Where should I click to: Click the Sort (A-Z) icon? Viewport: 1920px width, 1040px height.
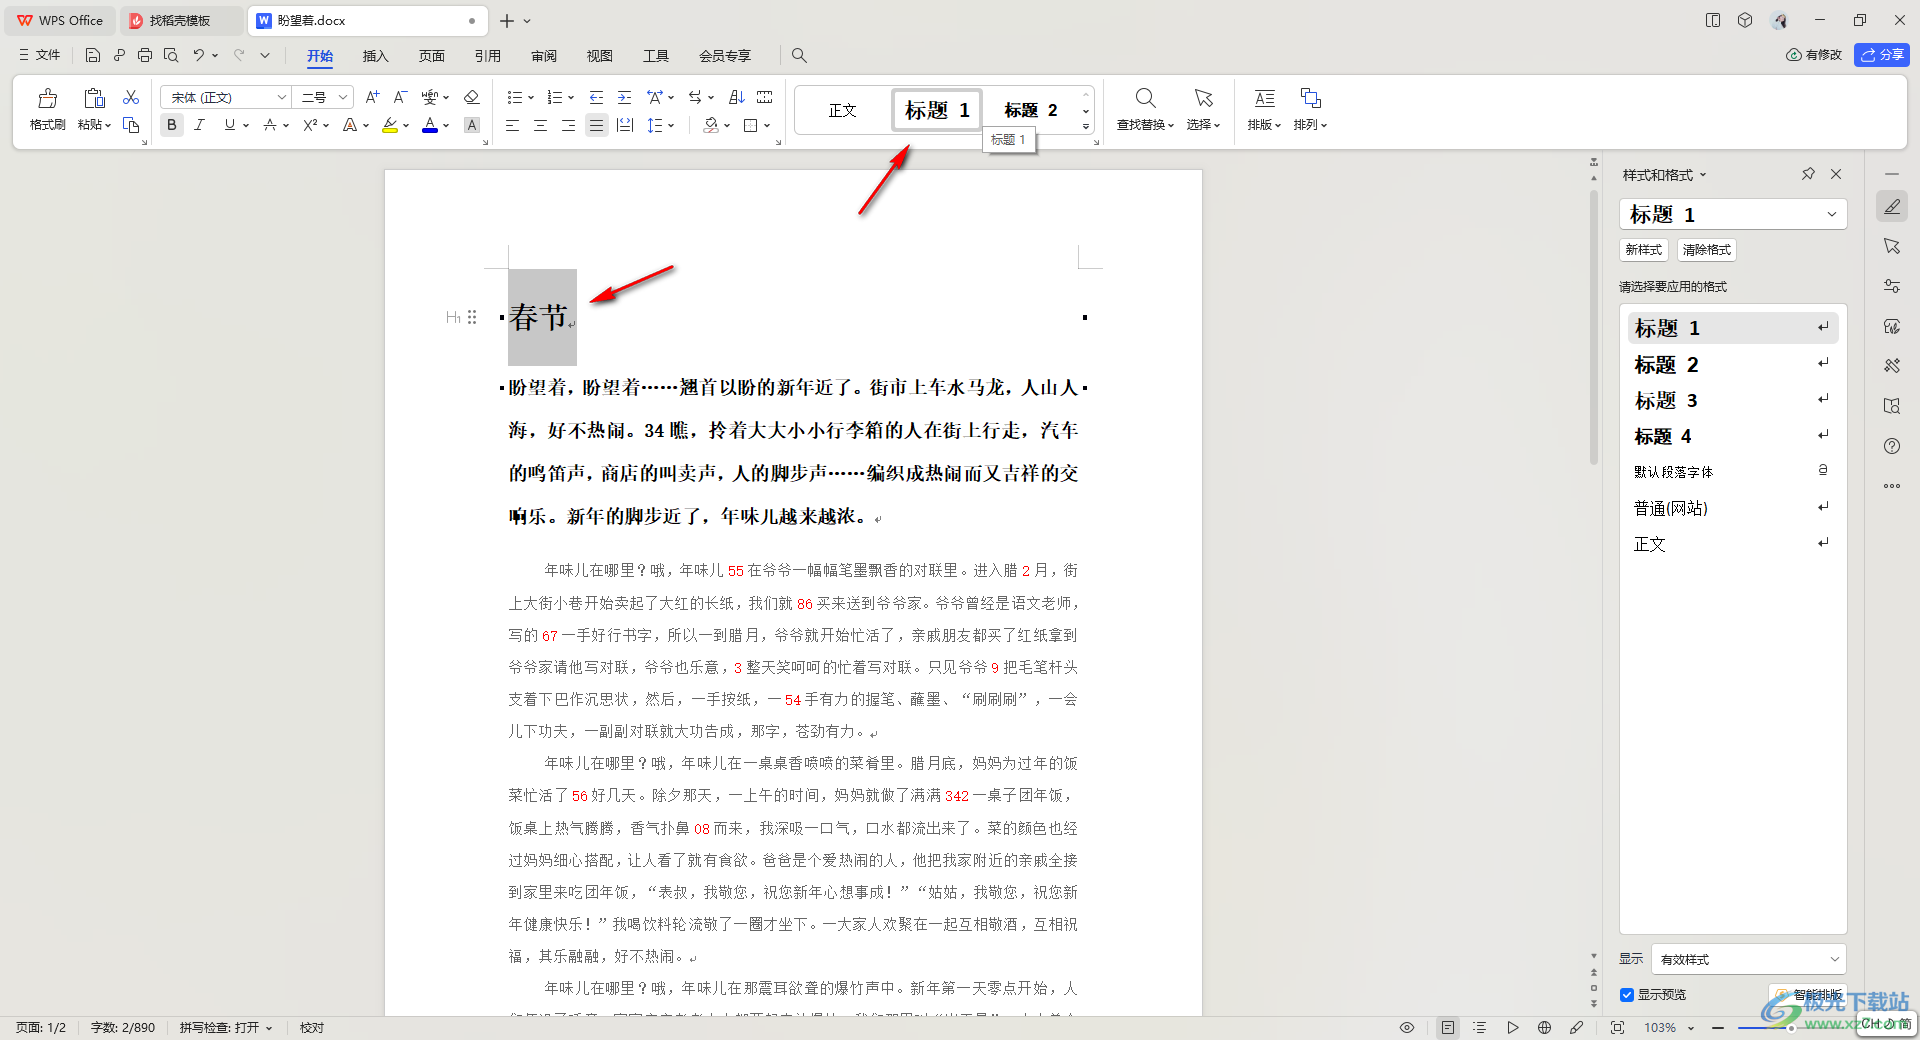click(737, 97)
